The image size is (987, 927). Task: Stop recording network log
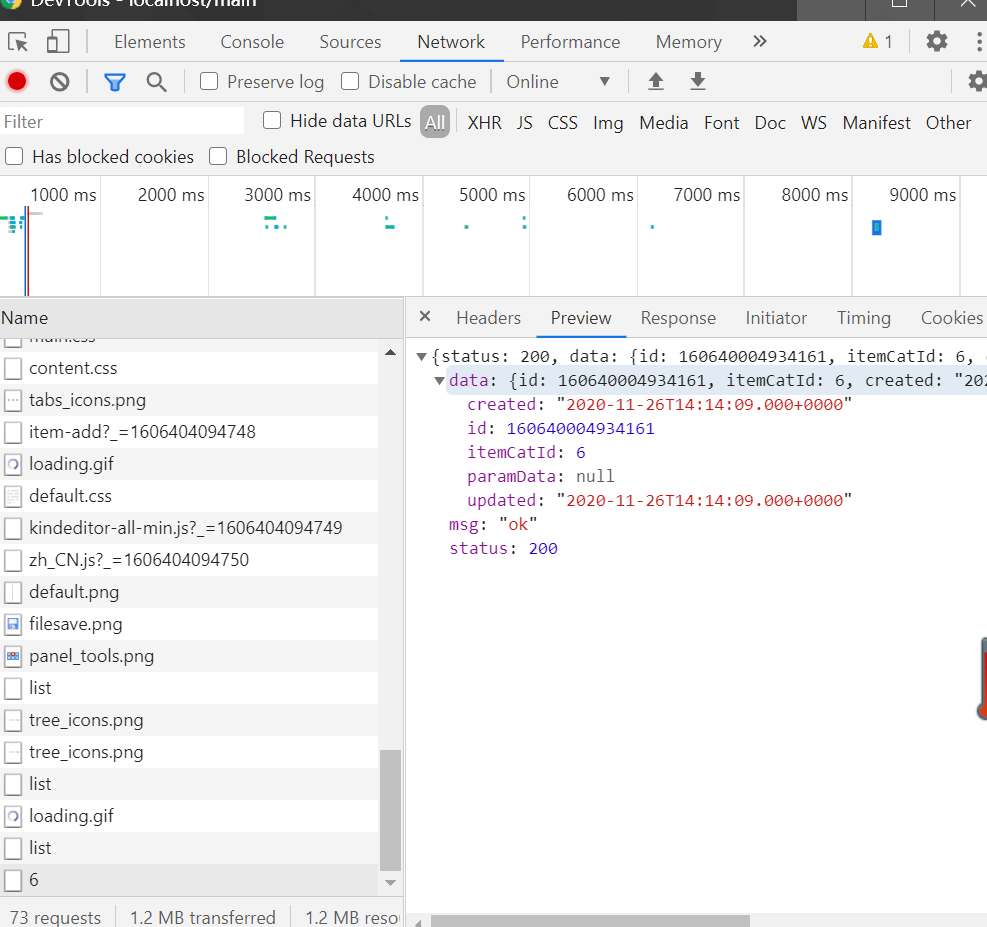pyautogui.click(x=17, y=82)
